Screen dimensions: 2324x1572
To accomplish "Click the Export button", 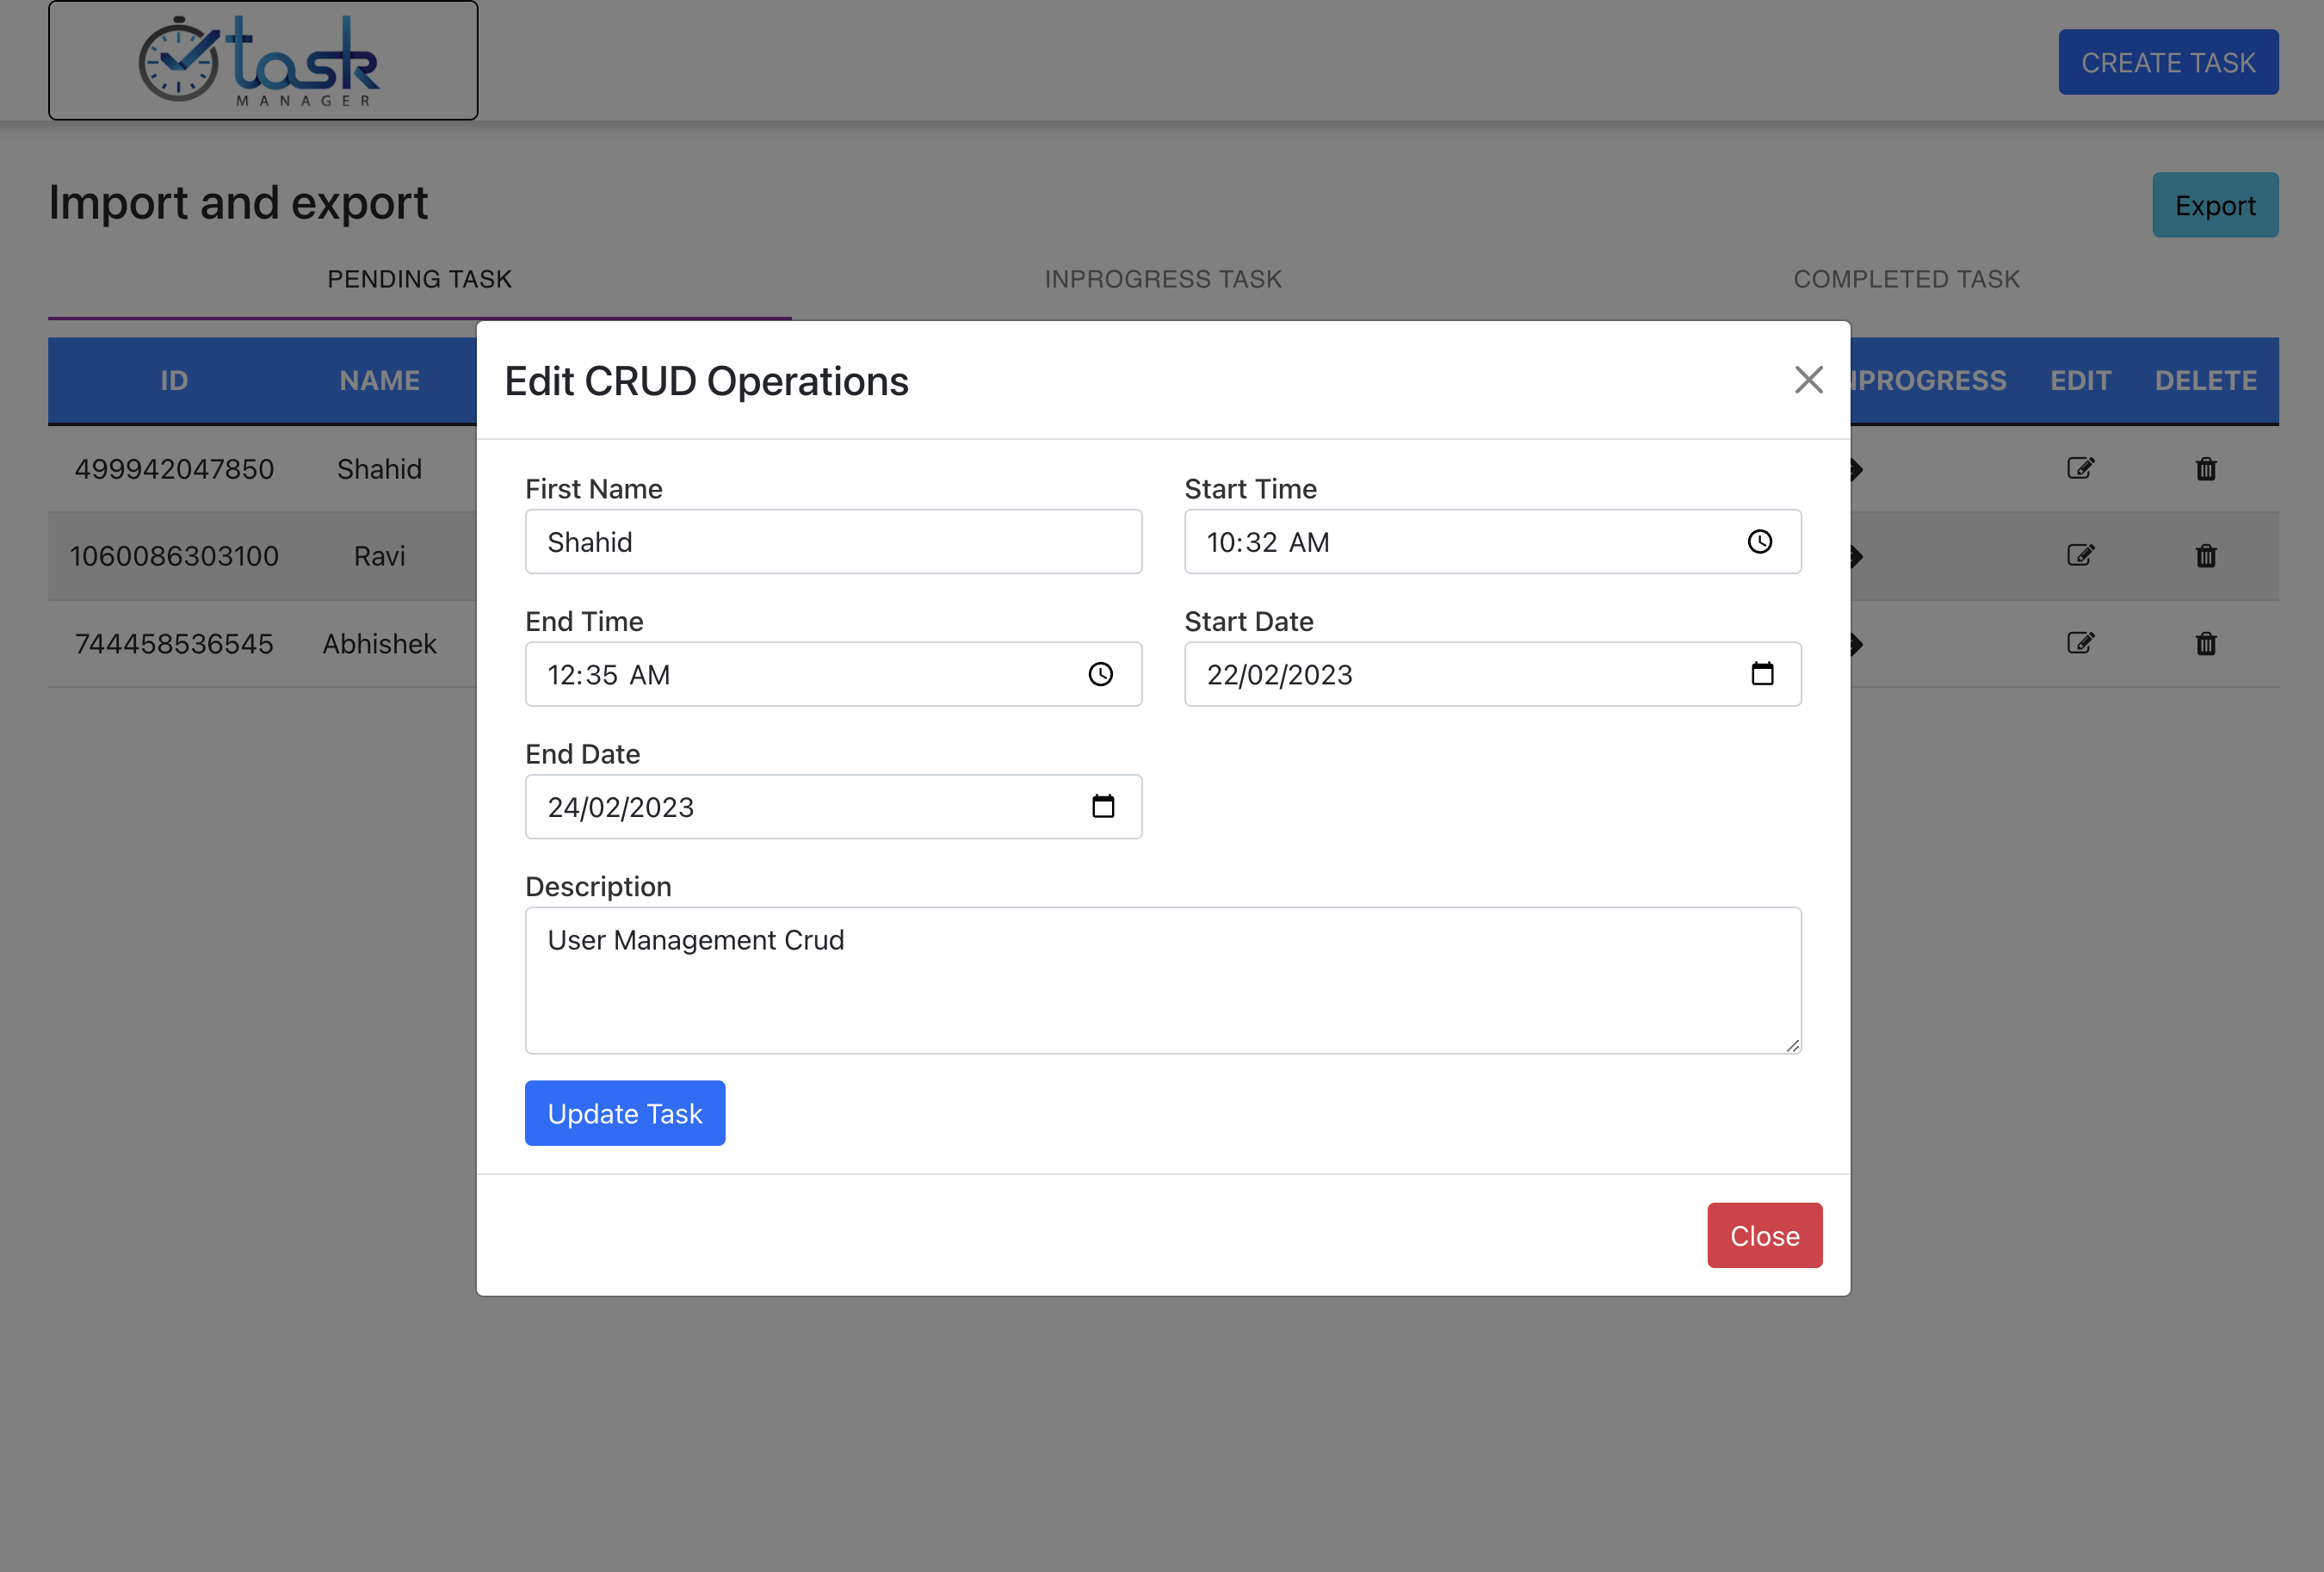I will (x=2214, y=205).
